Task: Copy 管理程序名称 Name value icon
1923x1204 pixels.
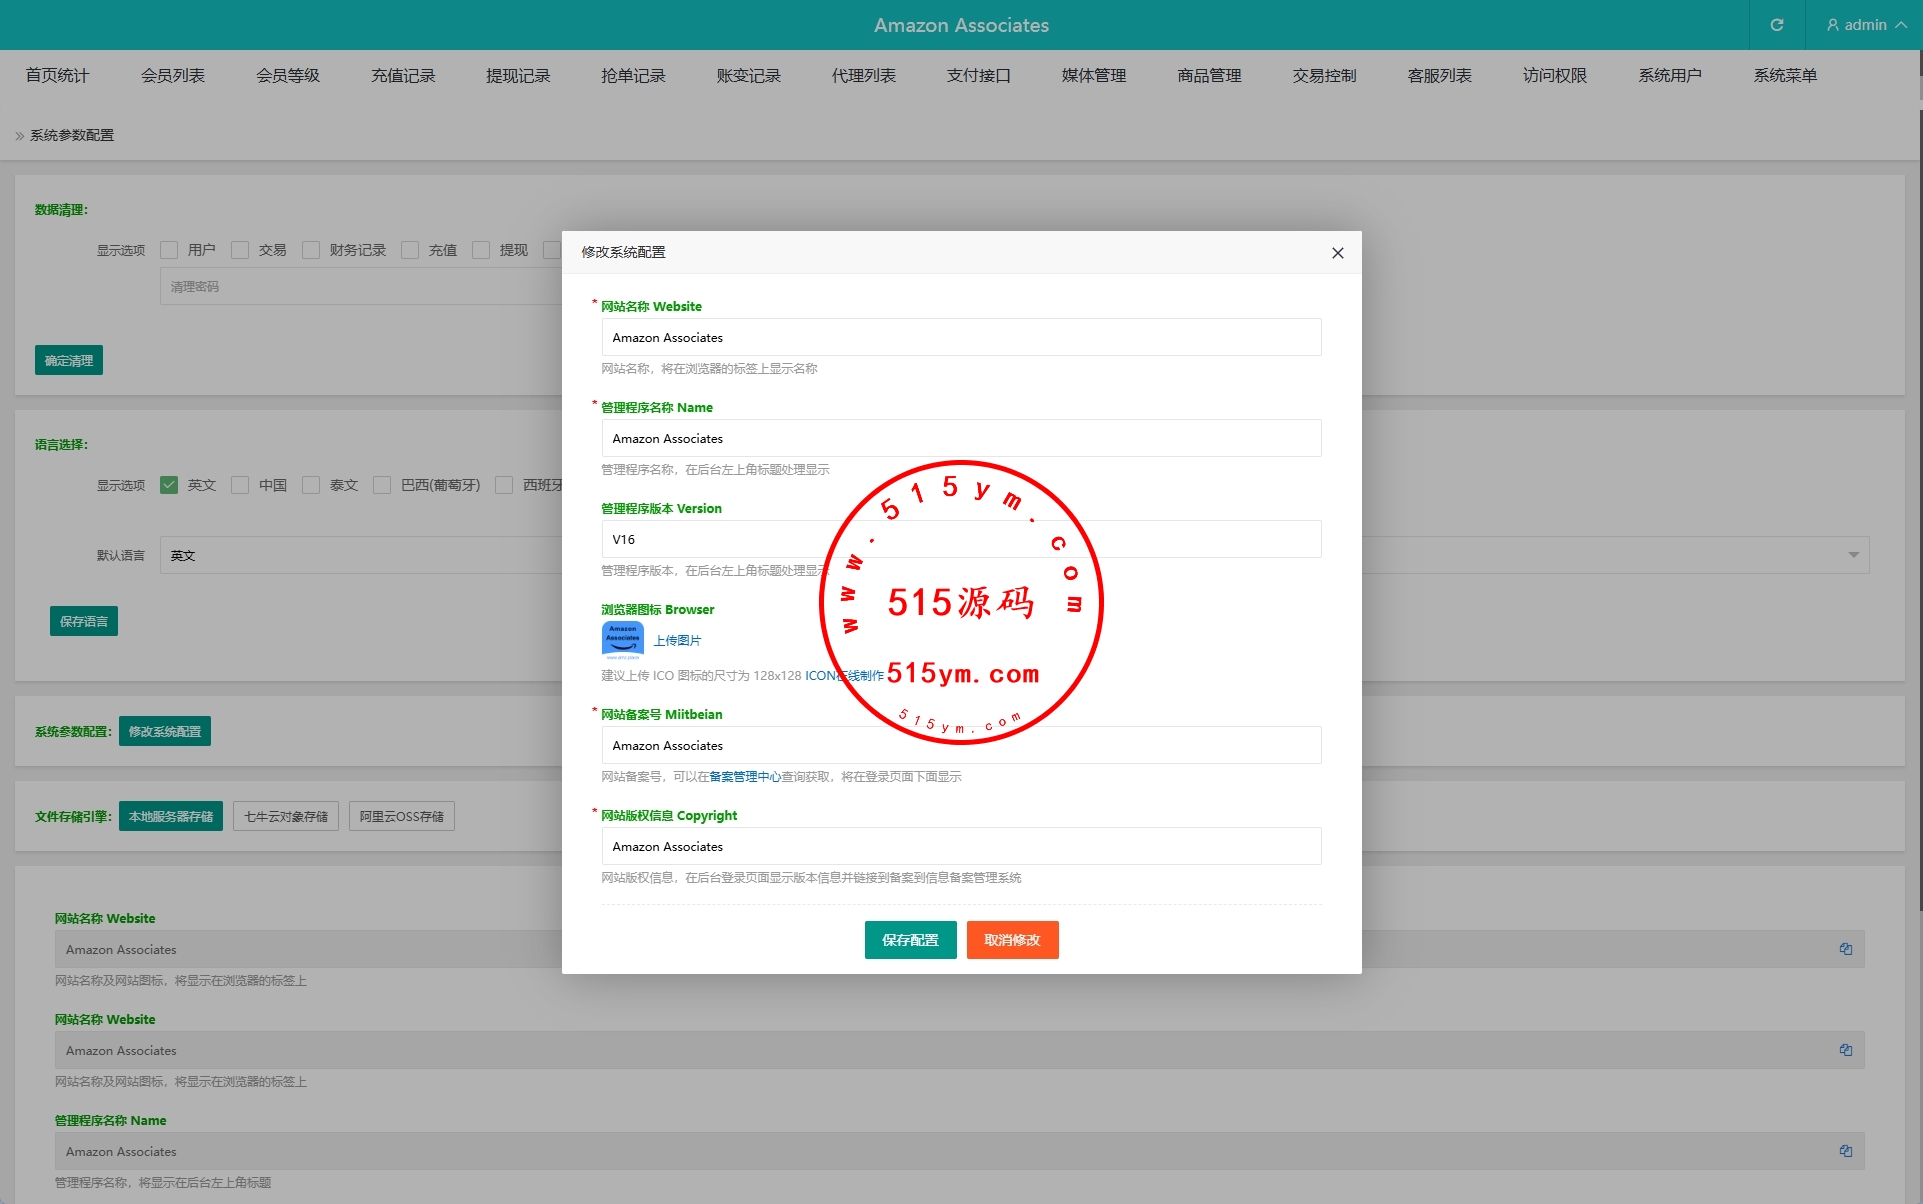Action: [x=1846, y=1151]
